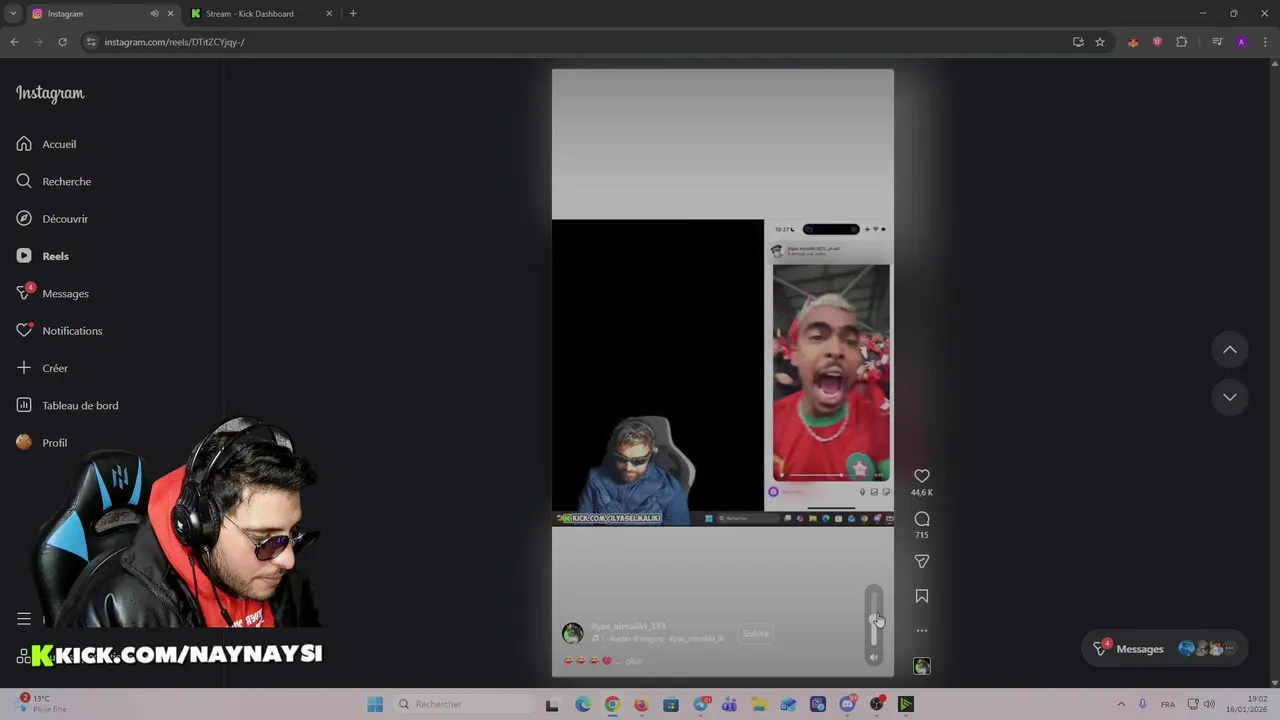Open Chrome from the taskbar
The image size is (1280, 720).
(612, 704)
